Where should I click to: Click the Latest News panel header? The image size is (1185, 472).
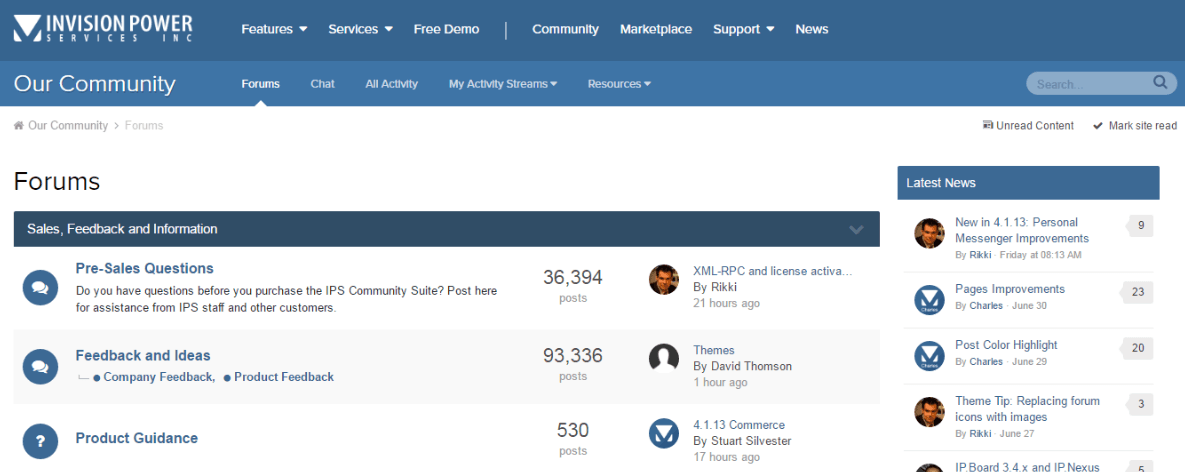point(1028,183)
